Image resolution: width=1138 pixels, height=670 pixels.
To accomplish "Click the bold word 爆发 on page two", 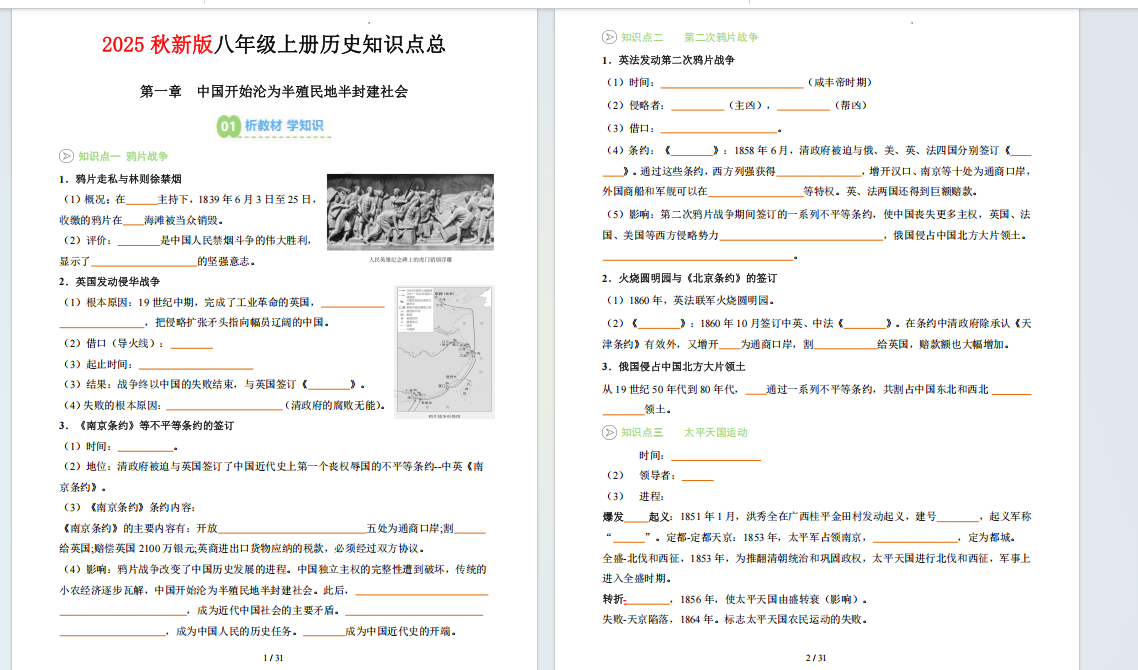I will 613,517.
